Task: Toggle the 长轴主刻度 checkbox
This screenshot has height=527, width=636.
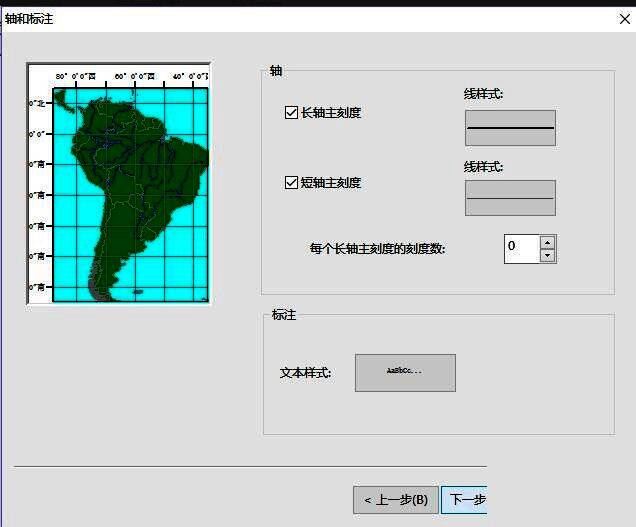Action: click(292, 113)
